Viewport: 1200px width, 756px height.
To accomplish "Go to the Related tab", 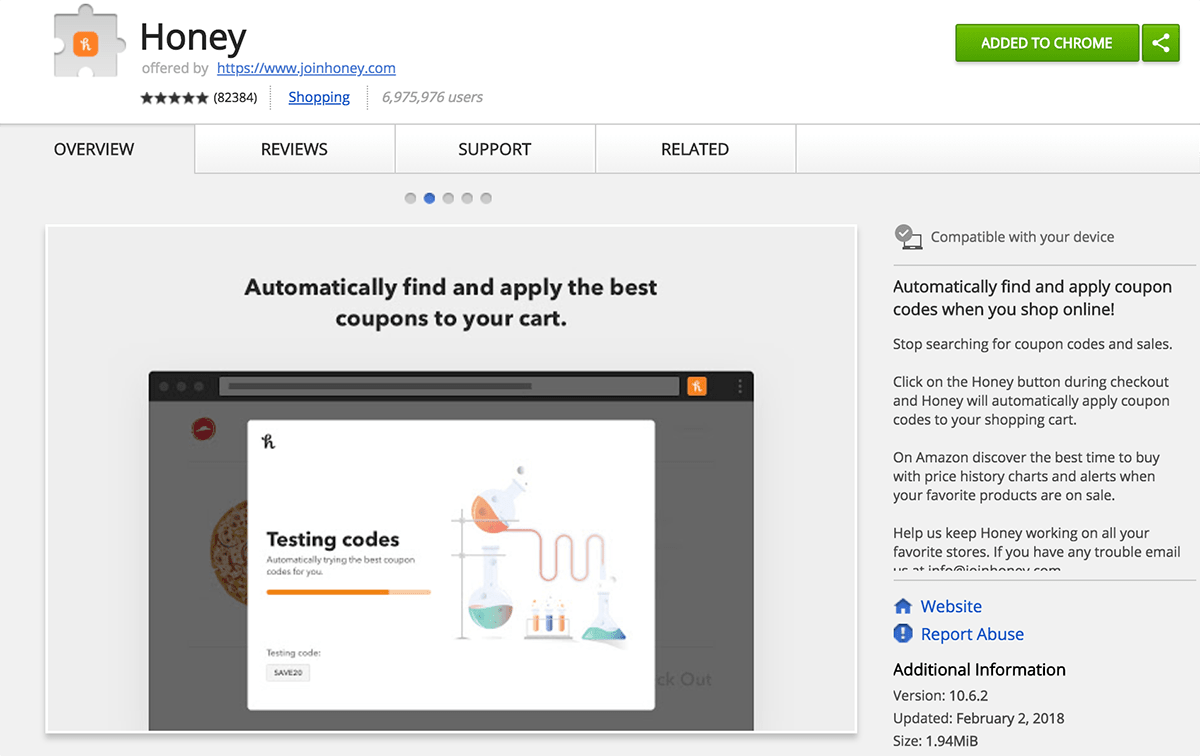I will click(x=695, y=149).
